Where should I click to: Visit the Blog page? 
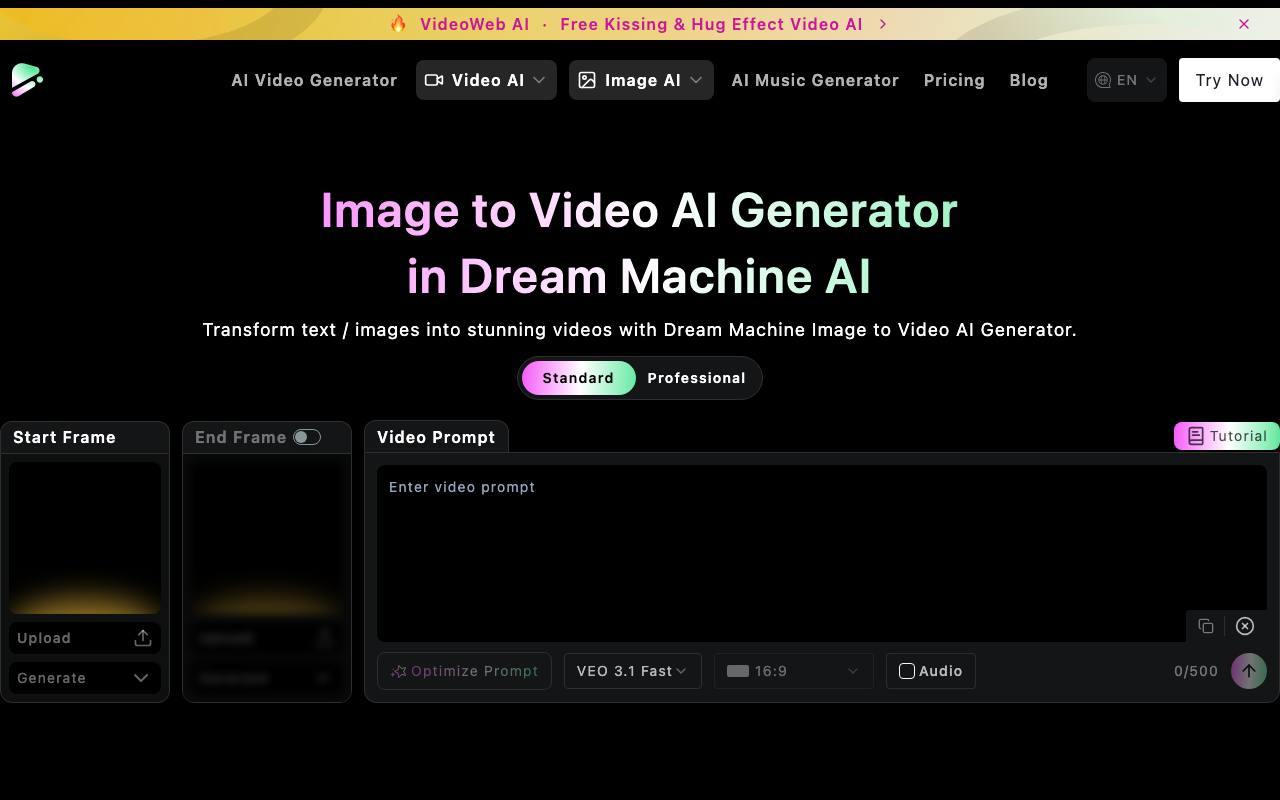tap(1028, 80)
